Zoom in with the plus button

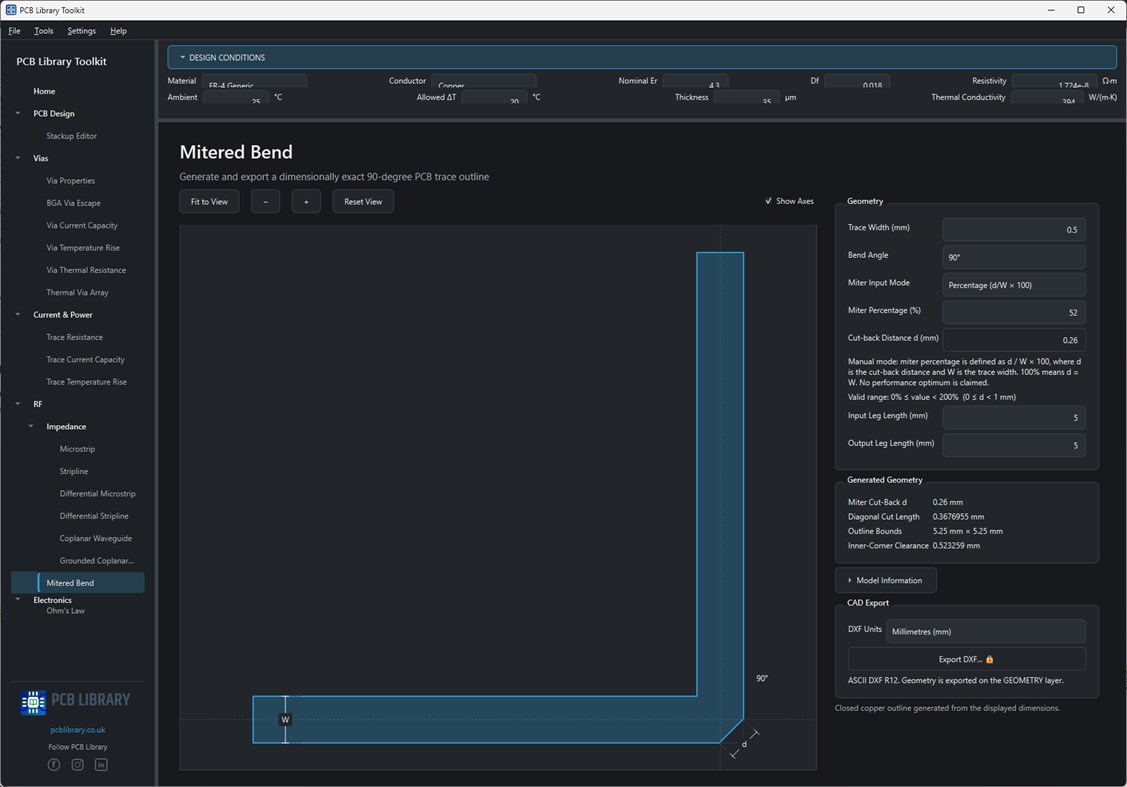[306, 202]
